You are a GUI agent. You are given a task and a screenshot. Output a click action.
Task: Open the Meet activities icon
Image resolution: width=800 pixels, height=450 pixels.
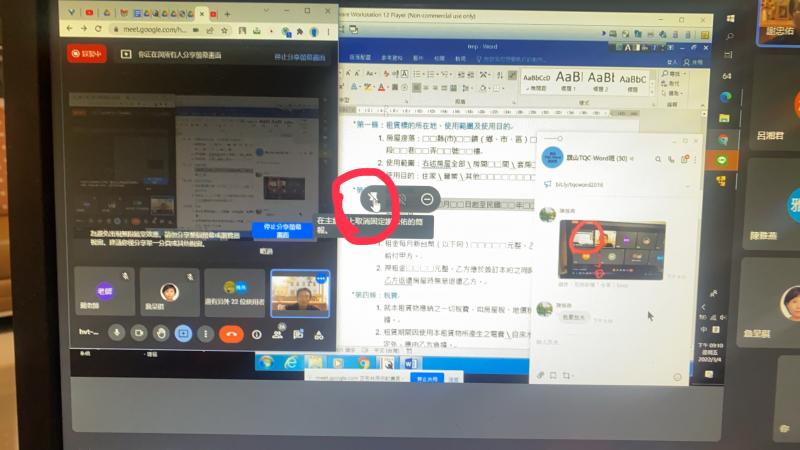pyautogui.click(x=318, y=335)
